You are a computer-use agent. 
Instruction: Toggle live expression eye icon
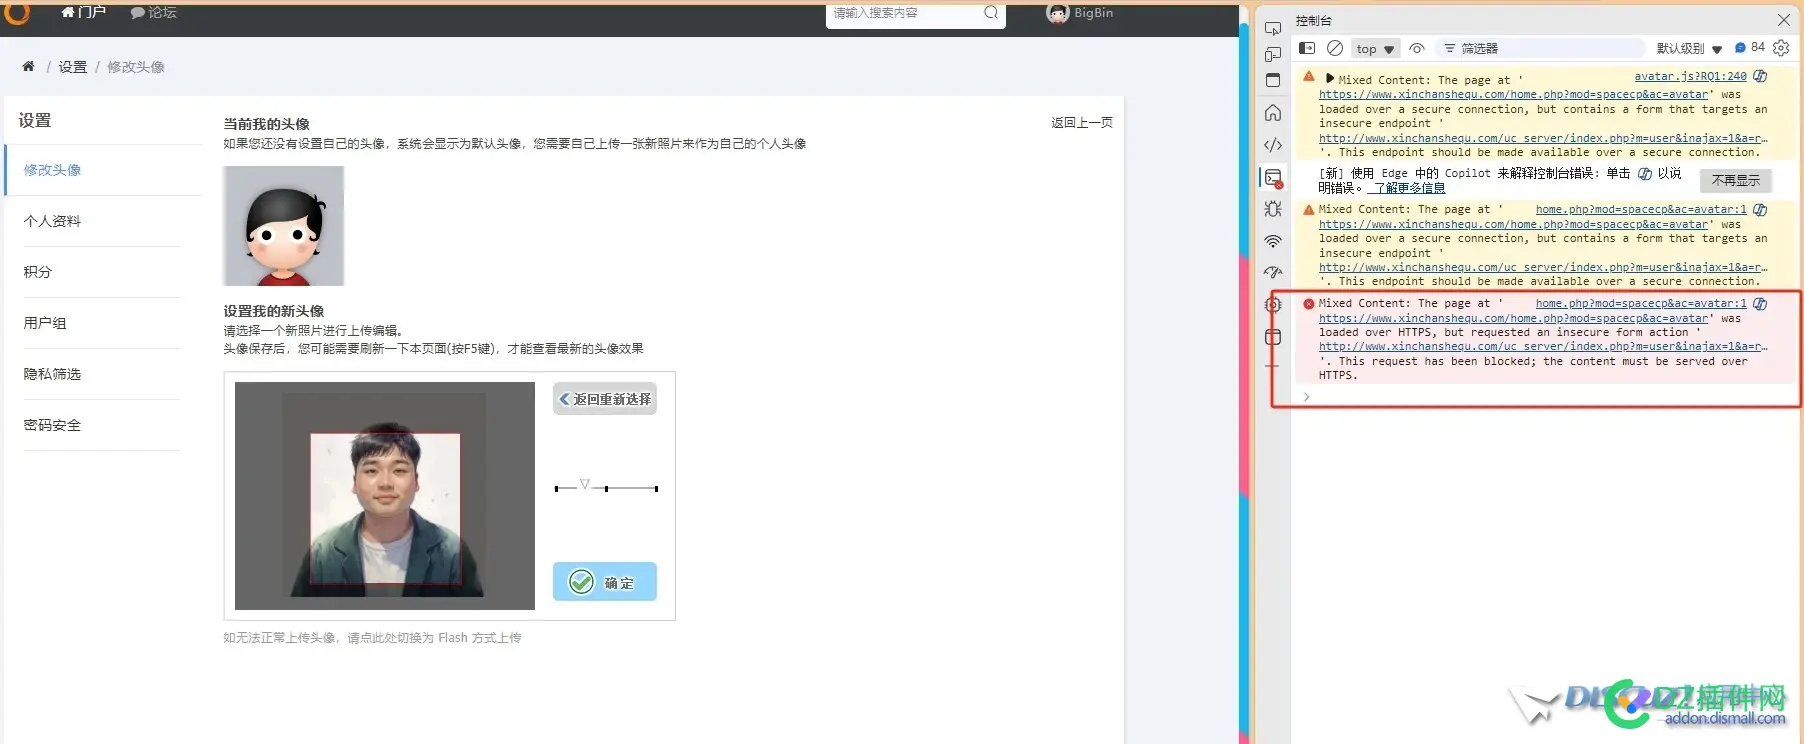1416,48
